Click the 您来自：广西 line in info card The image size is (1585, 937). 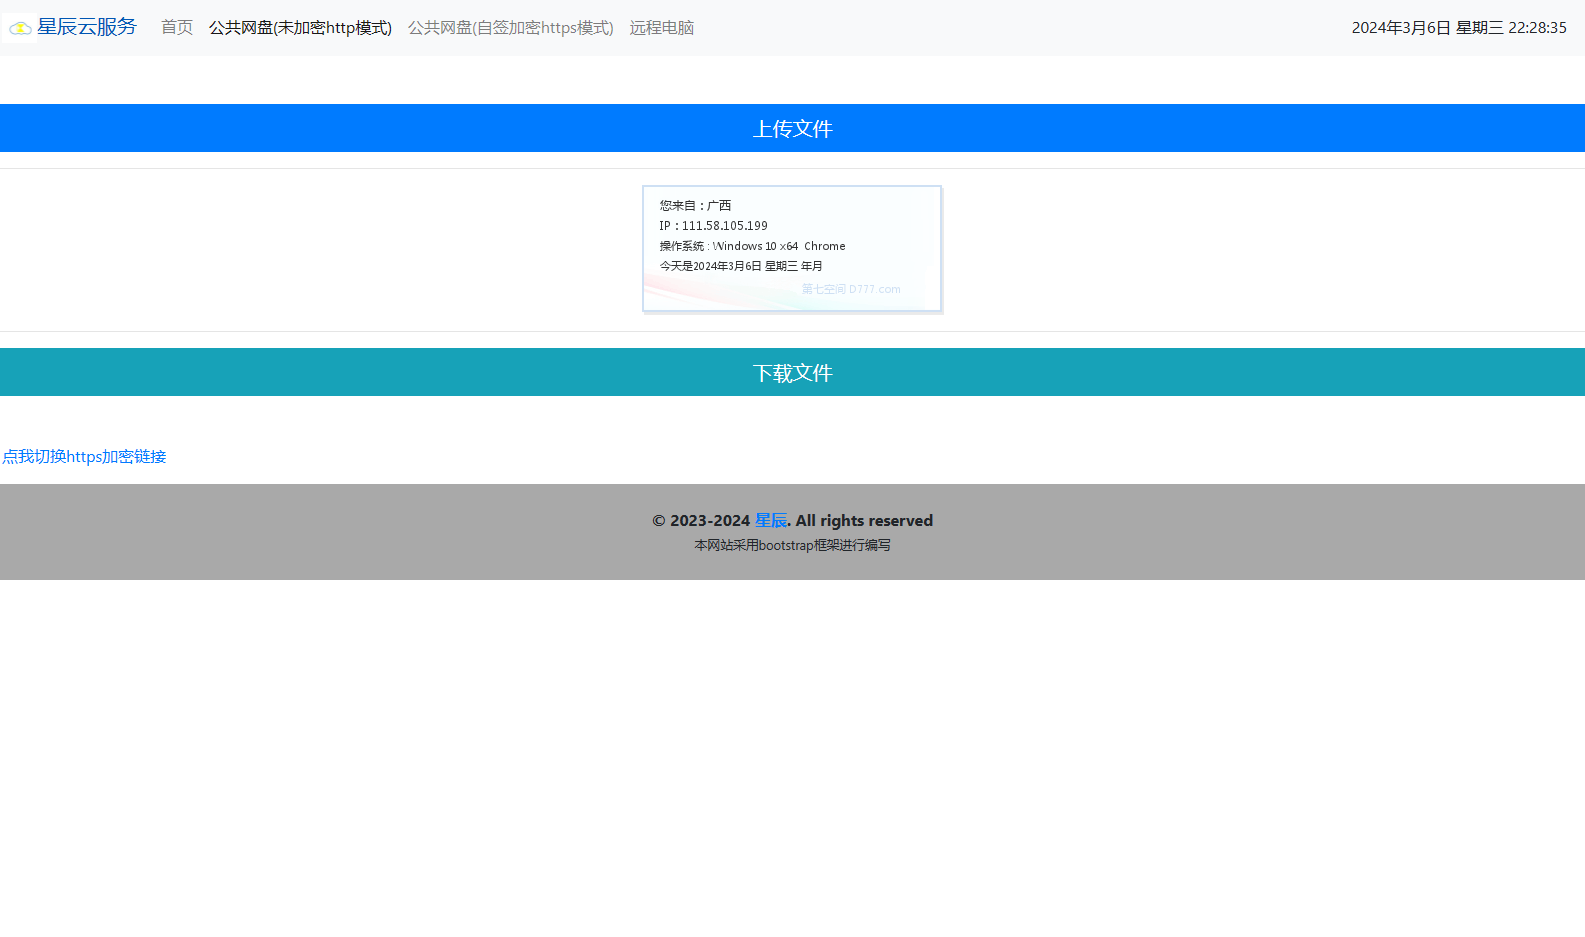coord(695,205)
